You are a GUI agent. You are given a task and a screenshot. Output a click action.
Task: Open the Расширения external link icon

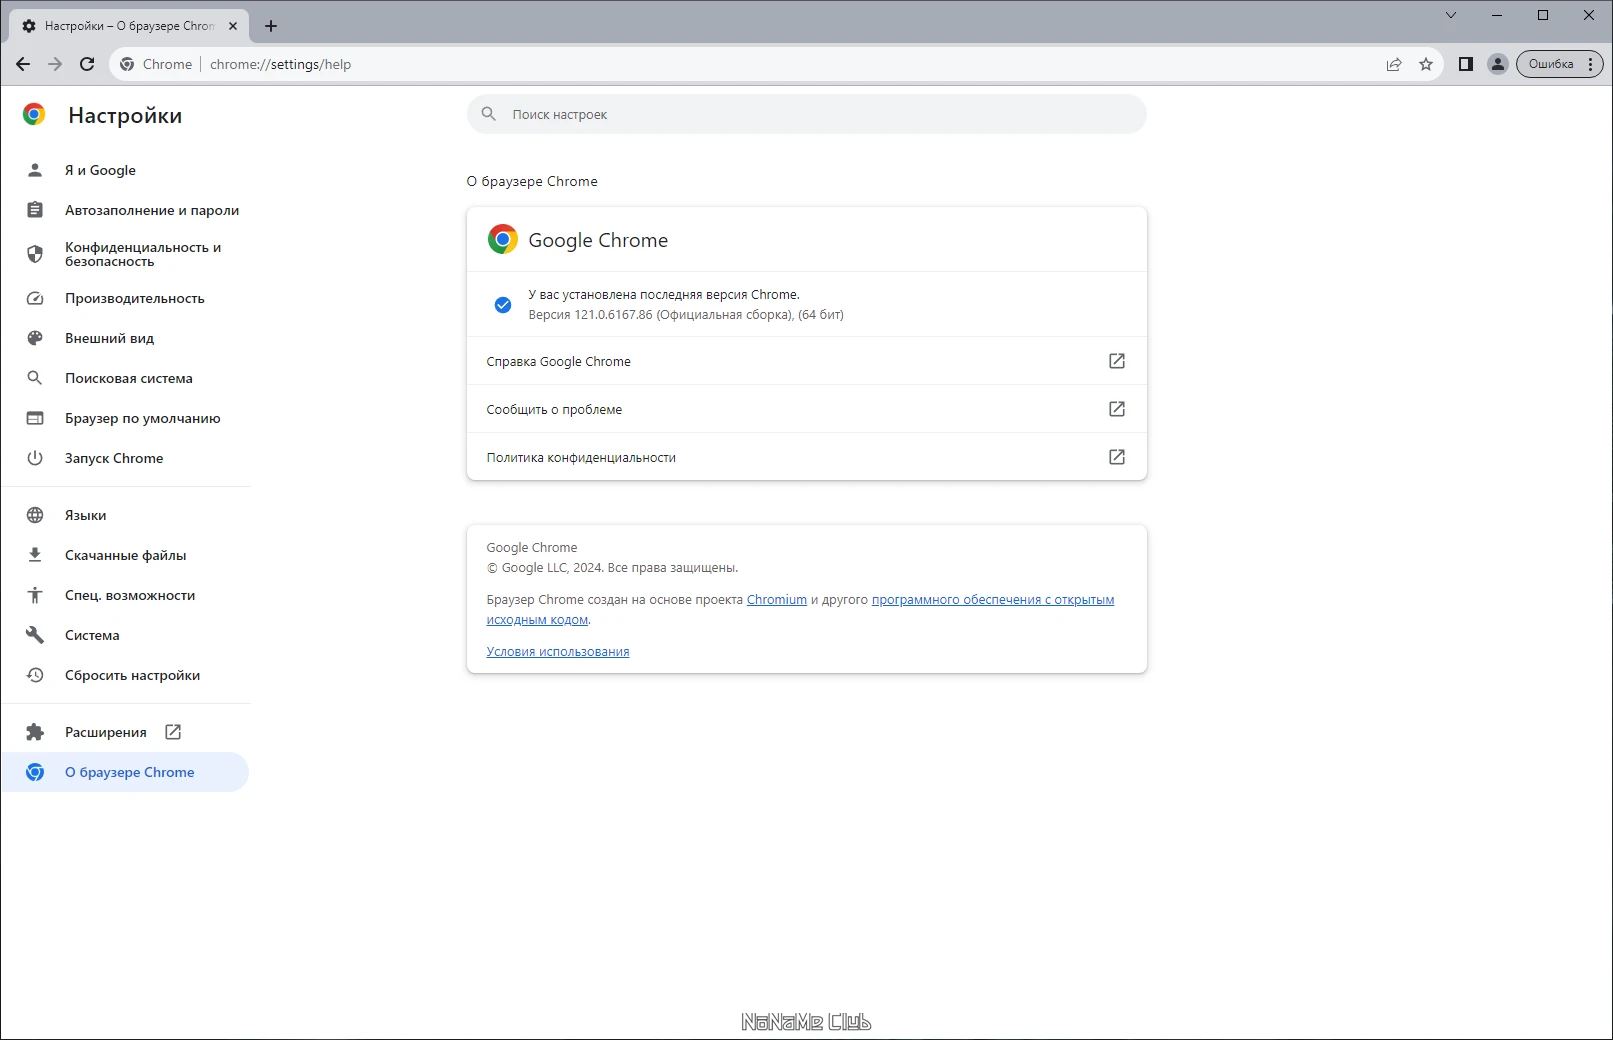click(173, 732)
